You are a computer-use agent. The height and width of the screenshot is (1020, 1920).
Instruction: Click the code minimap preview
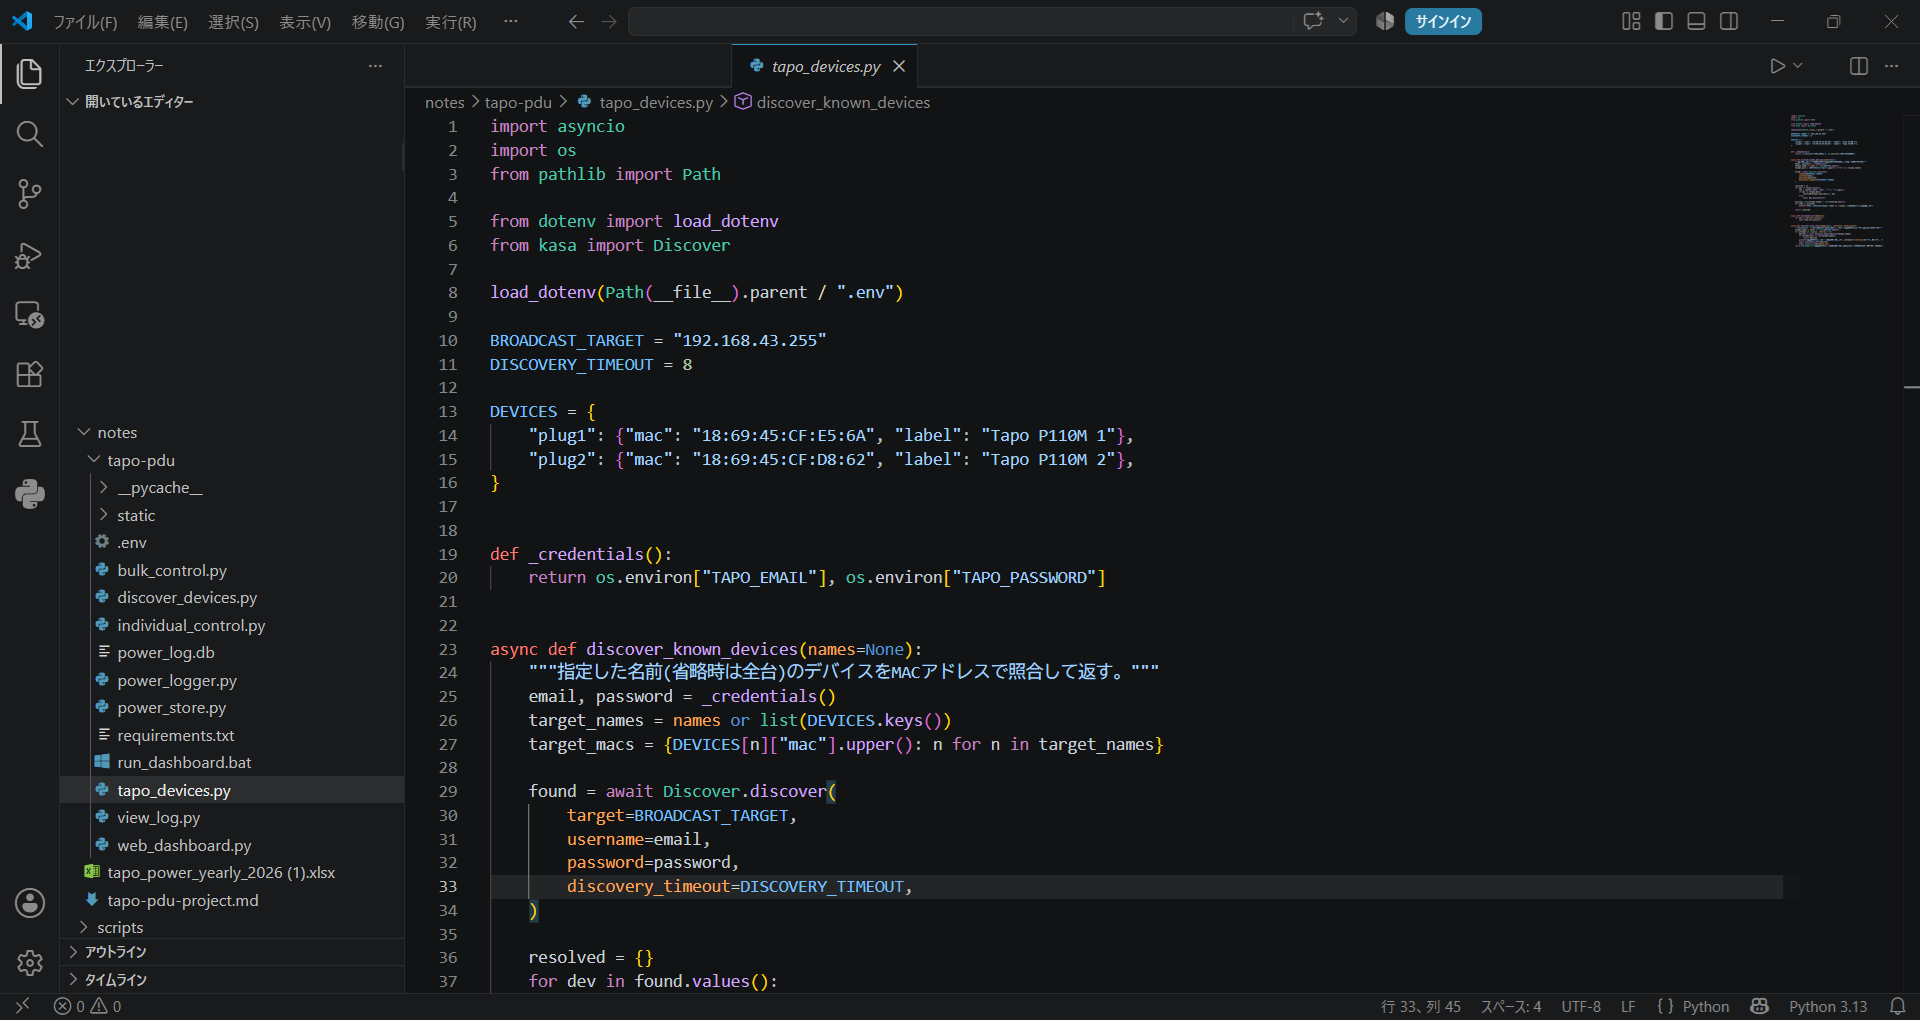[1838, 180]
